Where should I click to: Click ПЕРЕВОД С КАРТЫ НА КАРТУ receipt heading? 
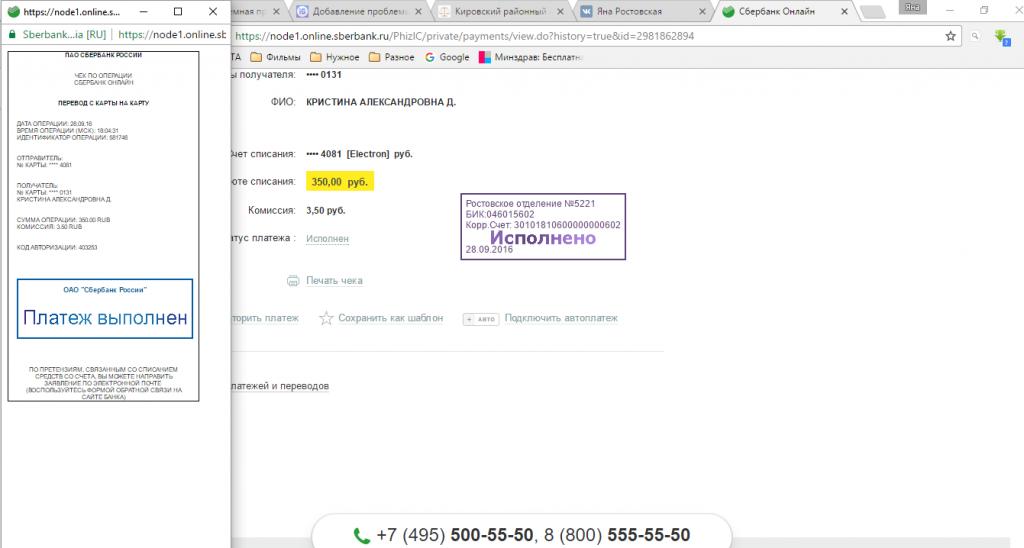pyautogui.click(x=103, y=103)
